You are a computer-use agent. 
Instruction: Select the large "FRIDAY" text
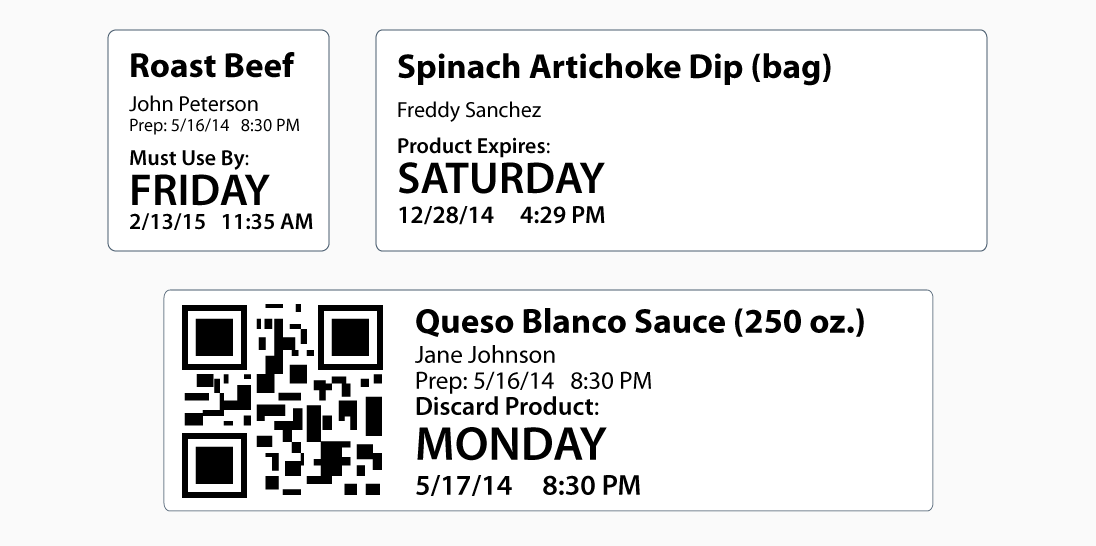click(200, 190)
